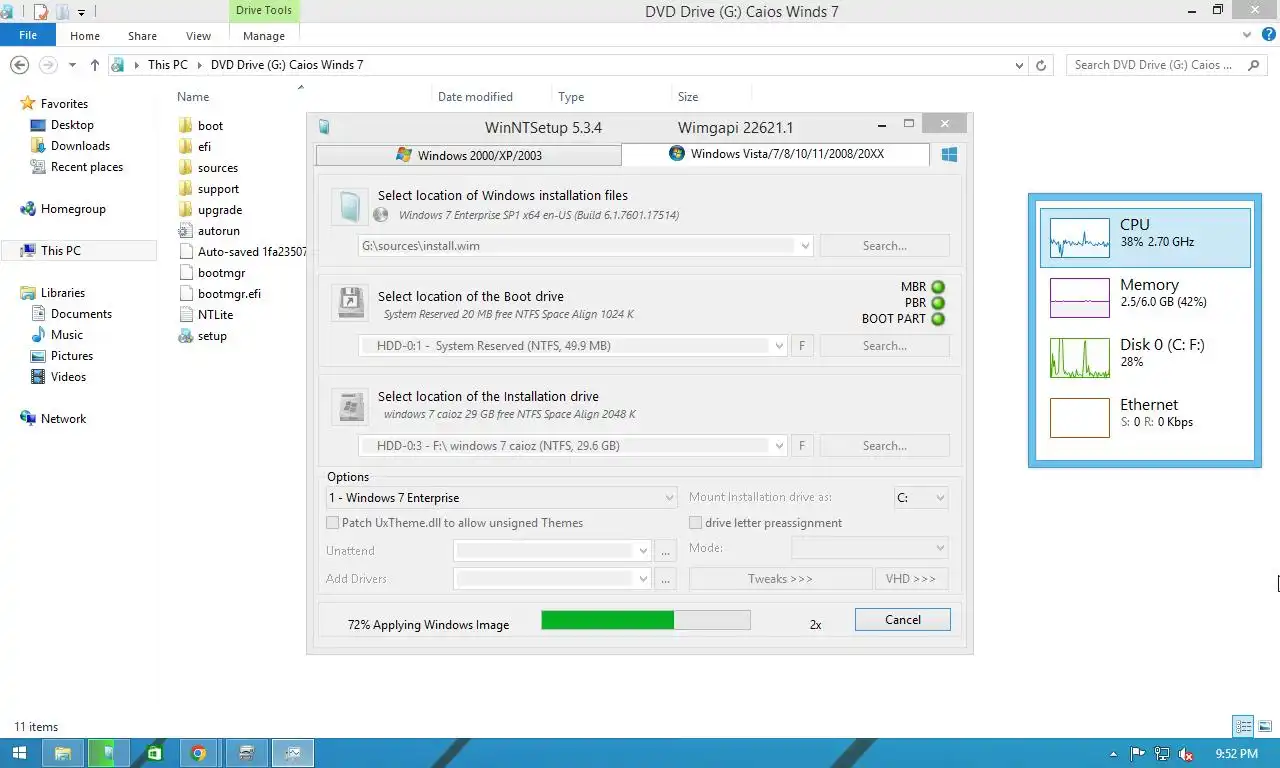The height and width of the screenshot is (768, 1280).
Task: Switch to Windows 2000/XP/2003 tab
Action: coord(469,155)
